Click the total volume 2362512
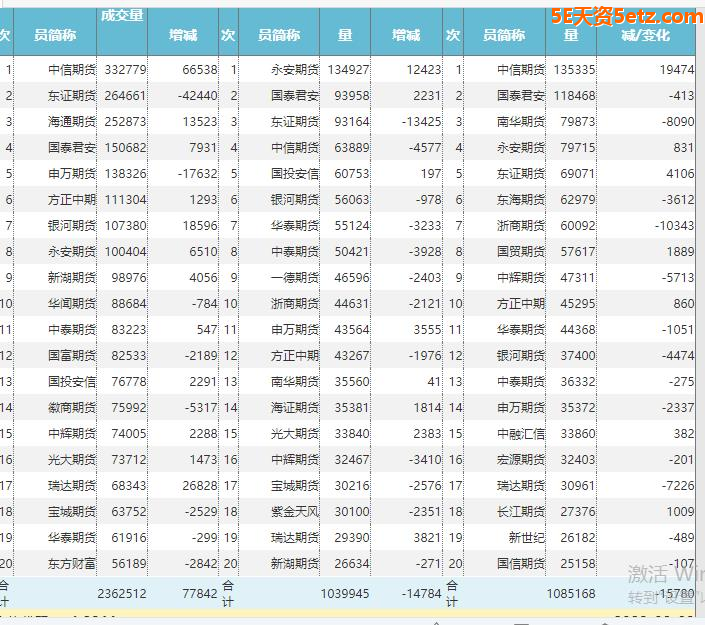The image size is (705, 625). [x=122, y=594]
